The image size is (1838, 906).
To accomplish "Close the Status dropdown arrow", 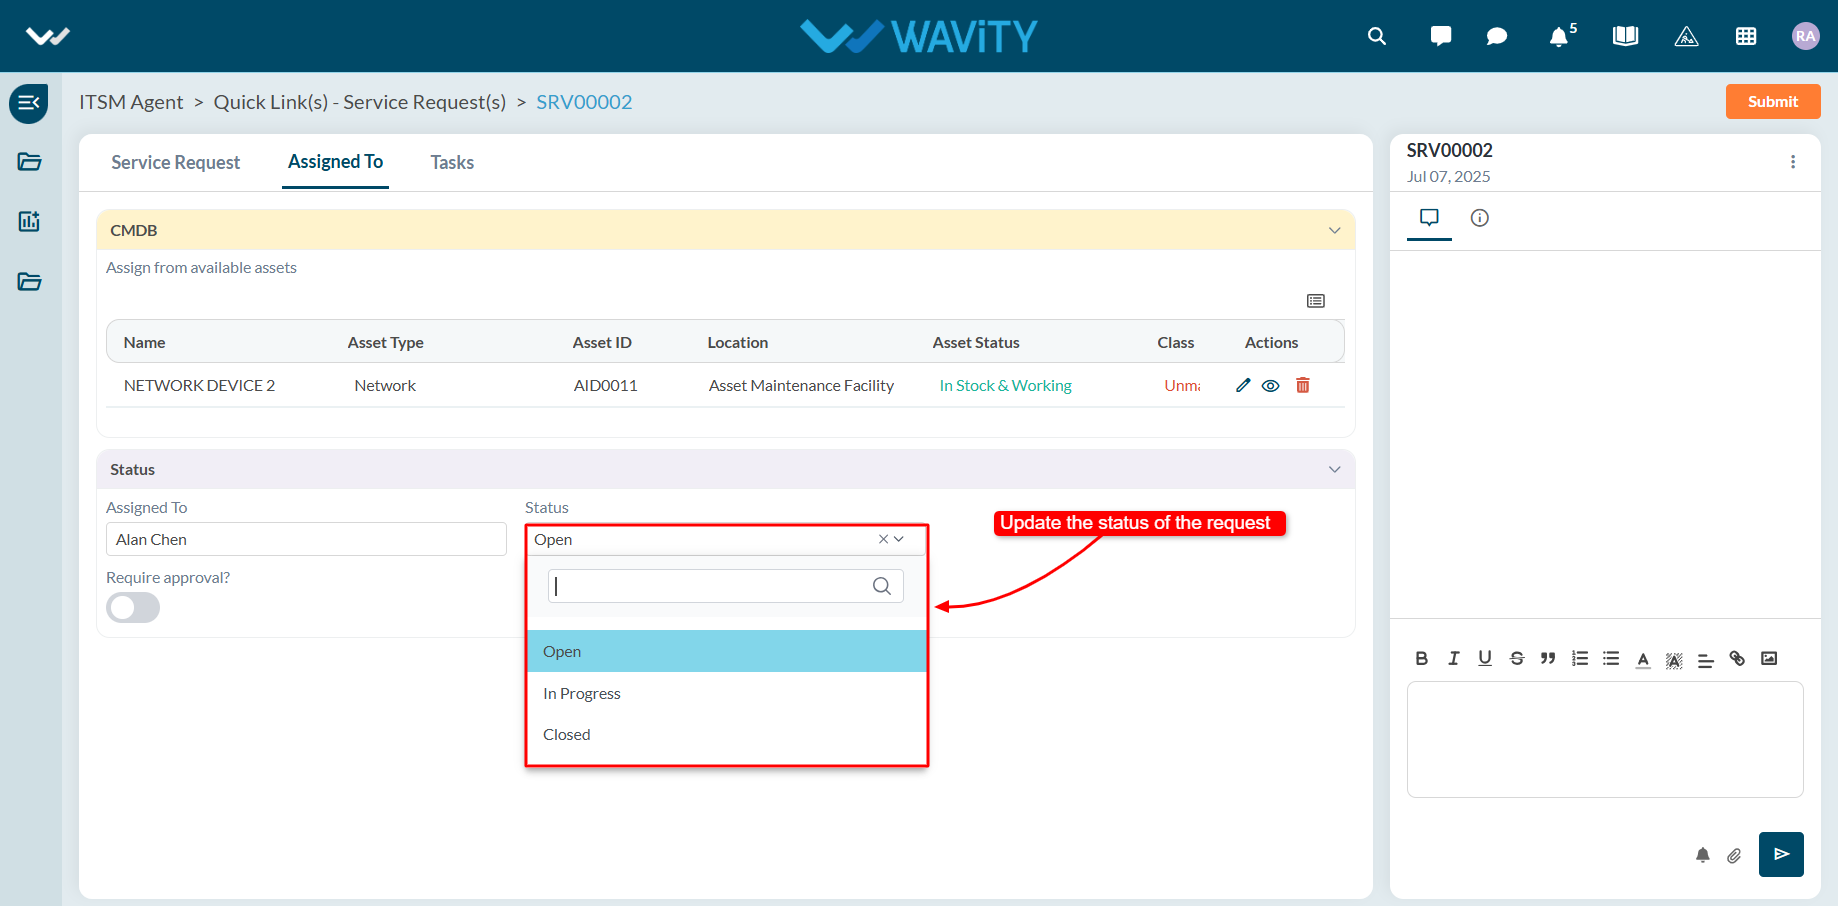I will point(899,539).
